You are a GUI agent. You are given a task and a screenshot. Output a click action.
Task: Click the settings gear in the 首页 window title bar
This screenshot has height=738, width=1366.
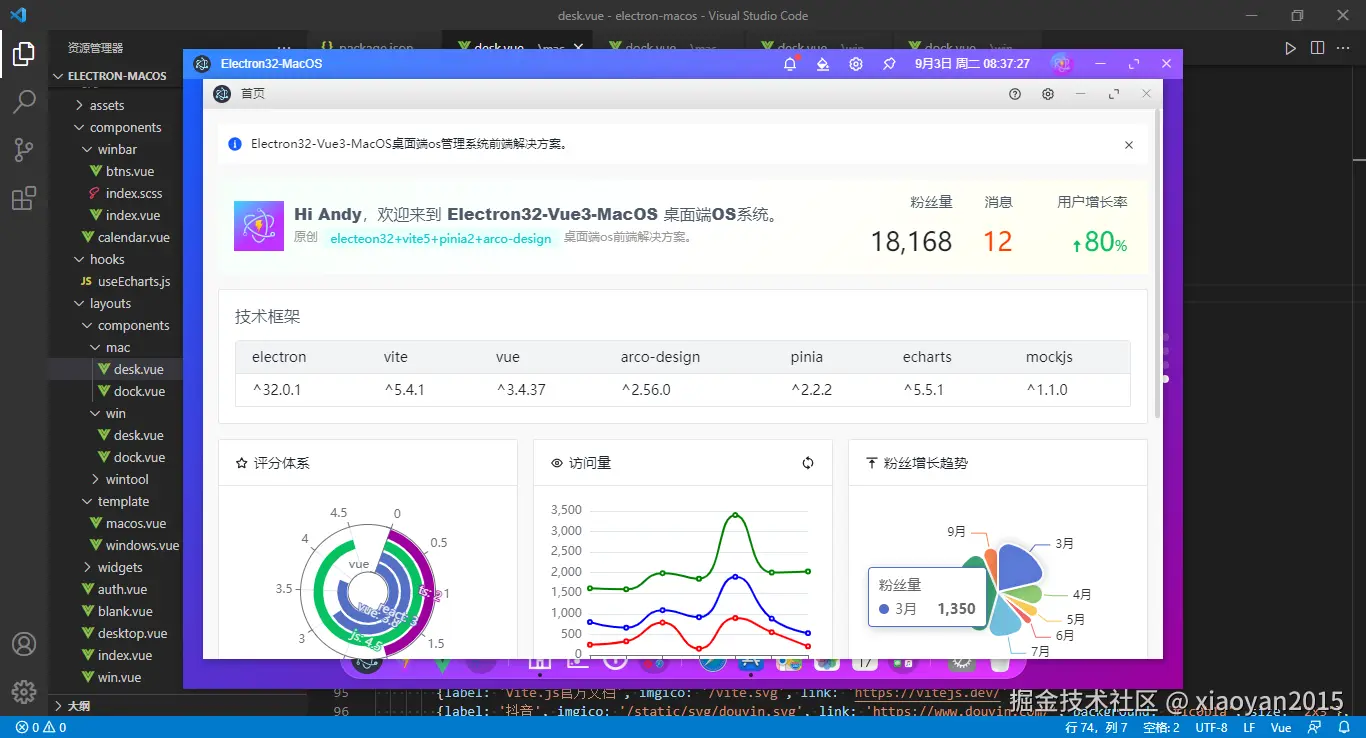point(1048,94)
